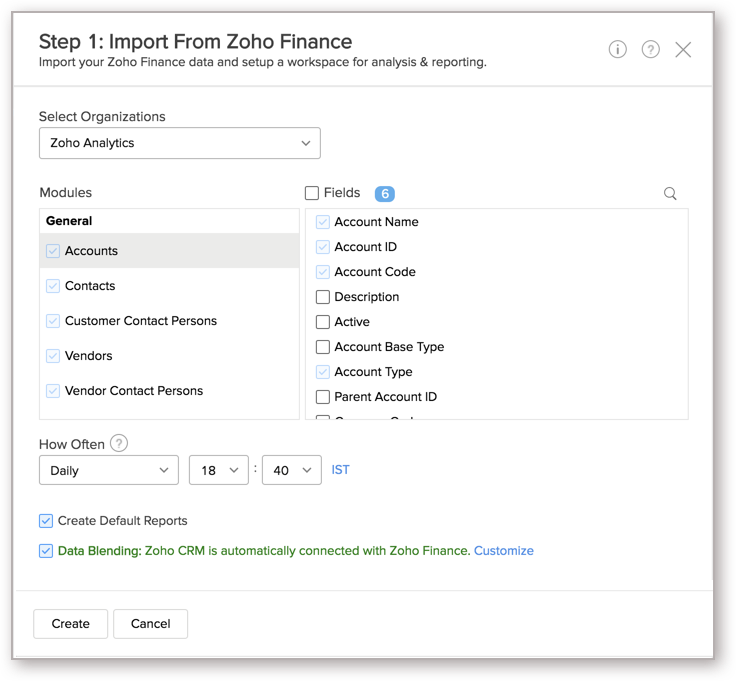736x681 pixels.
Task: Uncheck the Accounts module checkbox
Action: pyautogui.click(x=53, y=251)
